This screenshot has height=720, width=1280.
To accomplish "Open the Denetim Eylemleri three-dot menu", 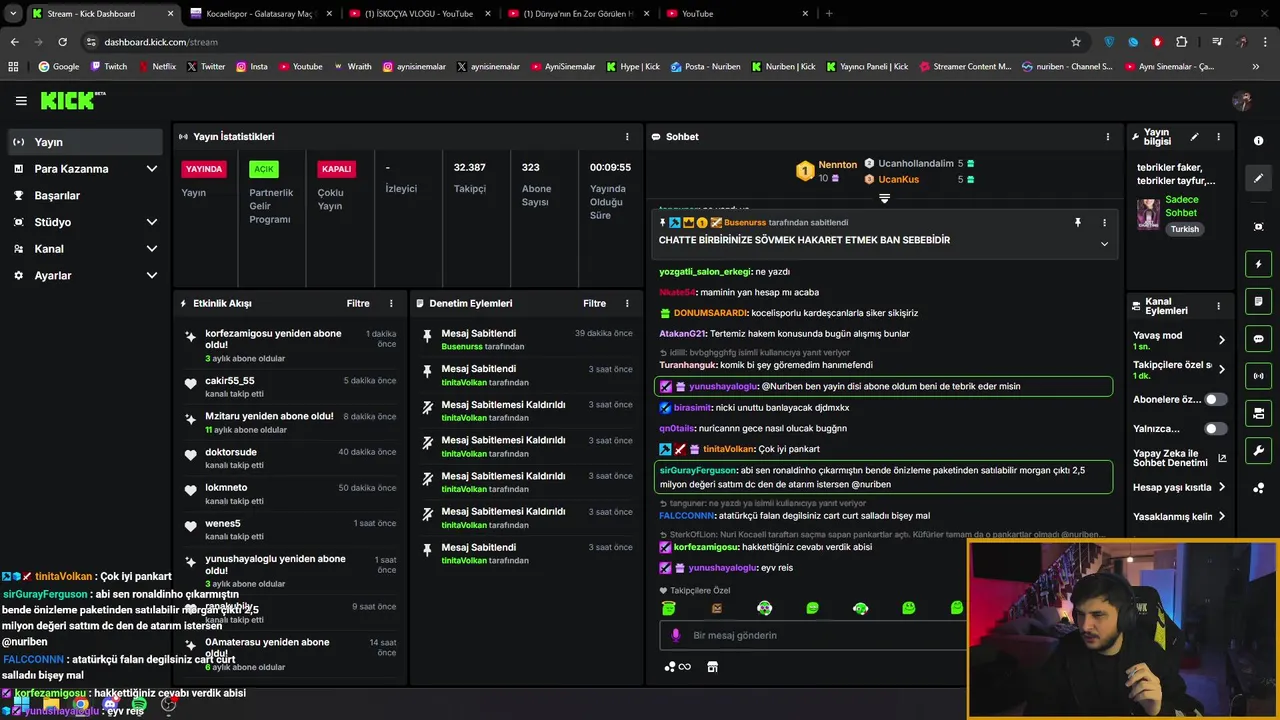I will pyautogui.click(x=627, y=303).
